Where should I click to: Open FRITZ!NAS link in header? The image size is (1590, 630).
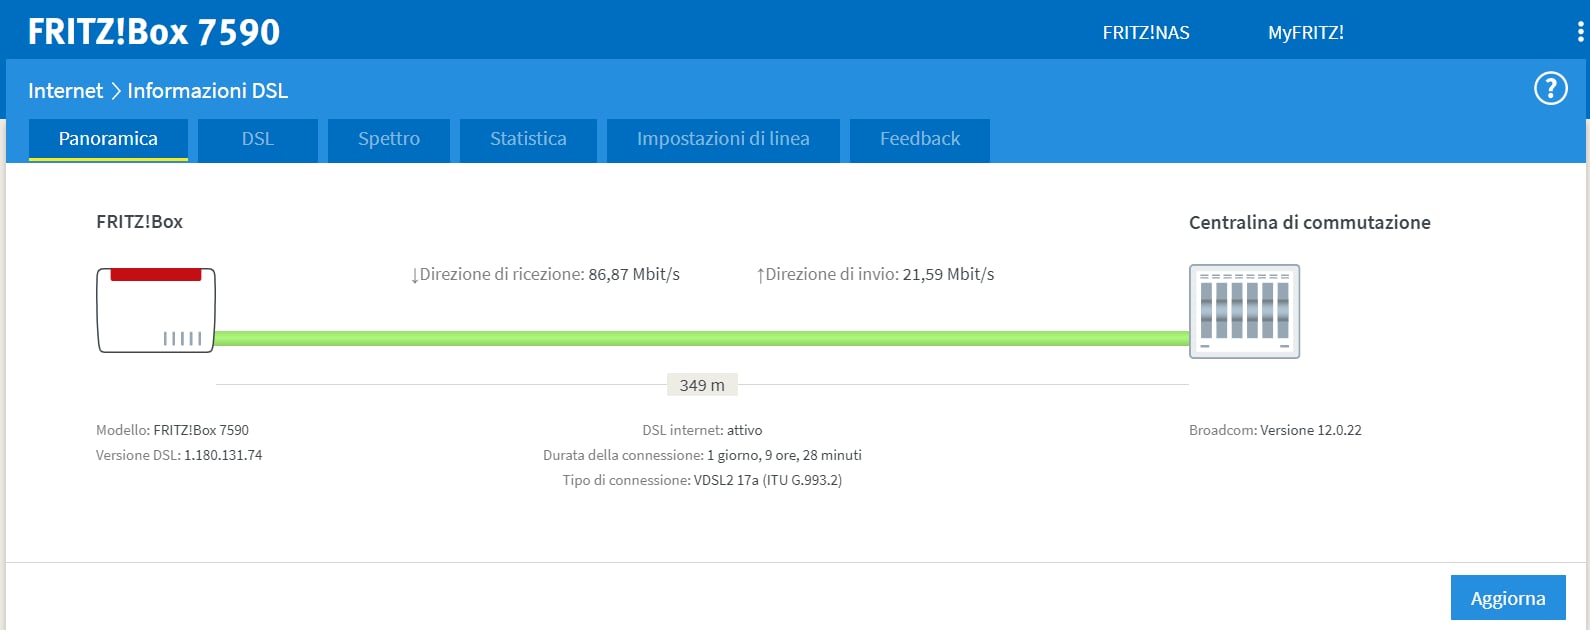coord(1146,33)
